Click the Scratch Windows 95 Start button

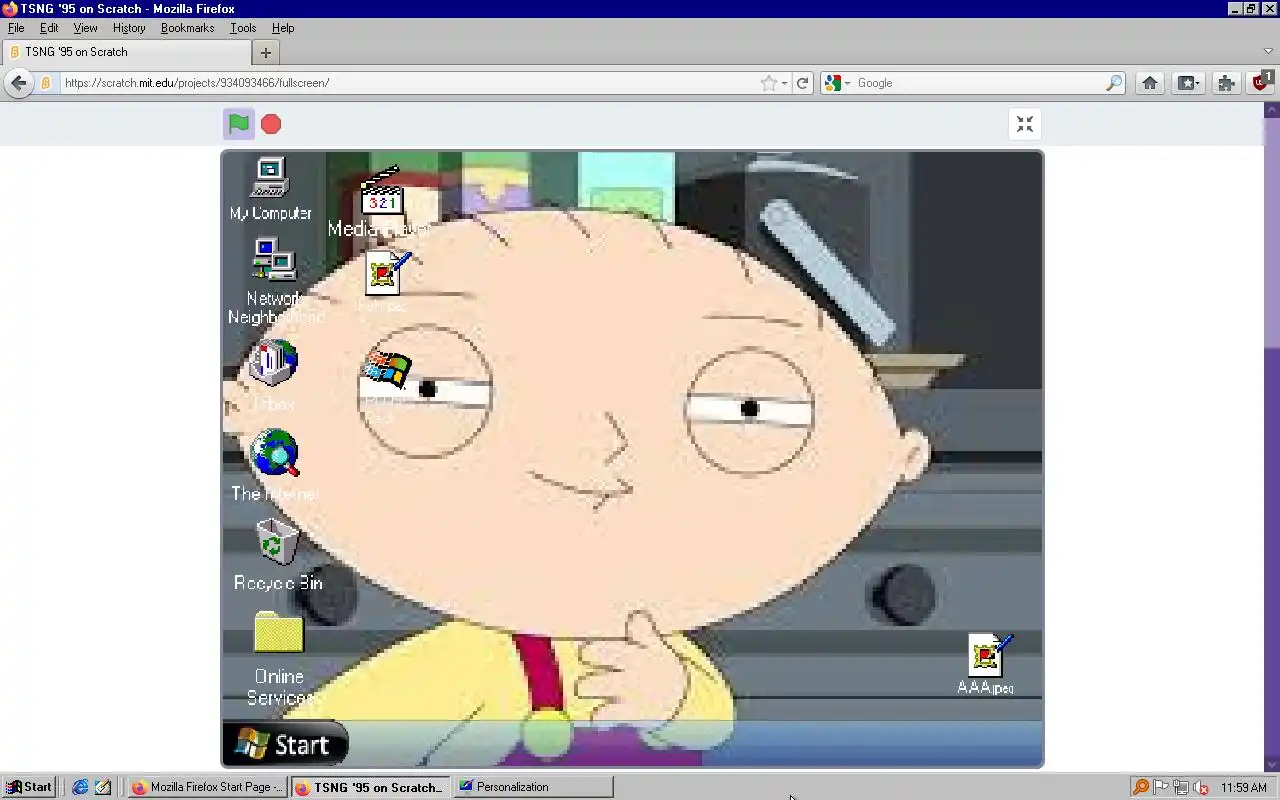[x=286, y=744]
